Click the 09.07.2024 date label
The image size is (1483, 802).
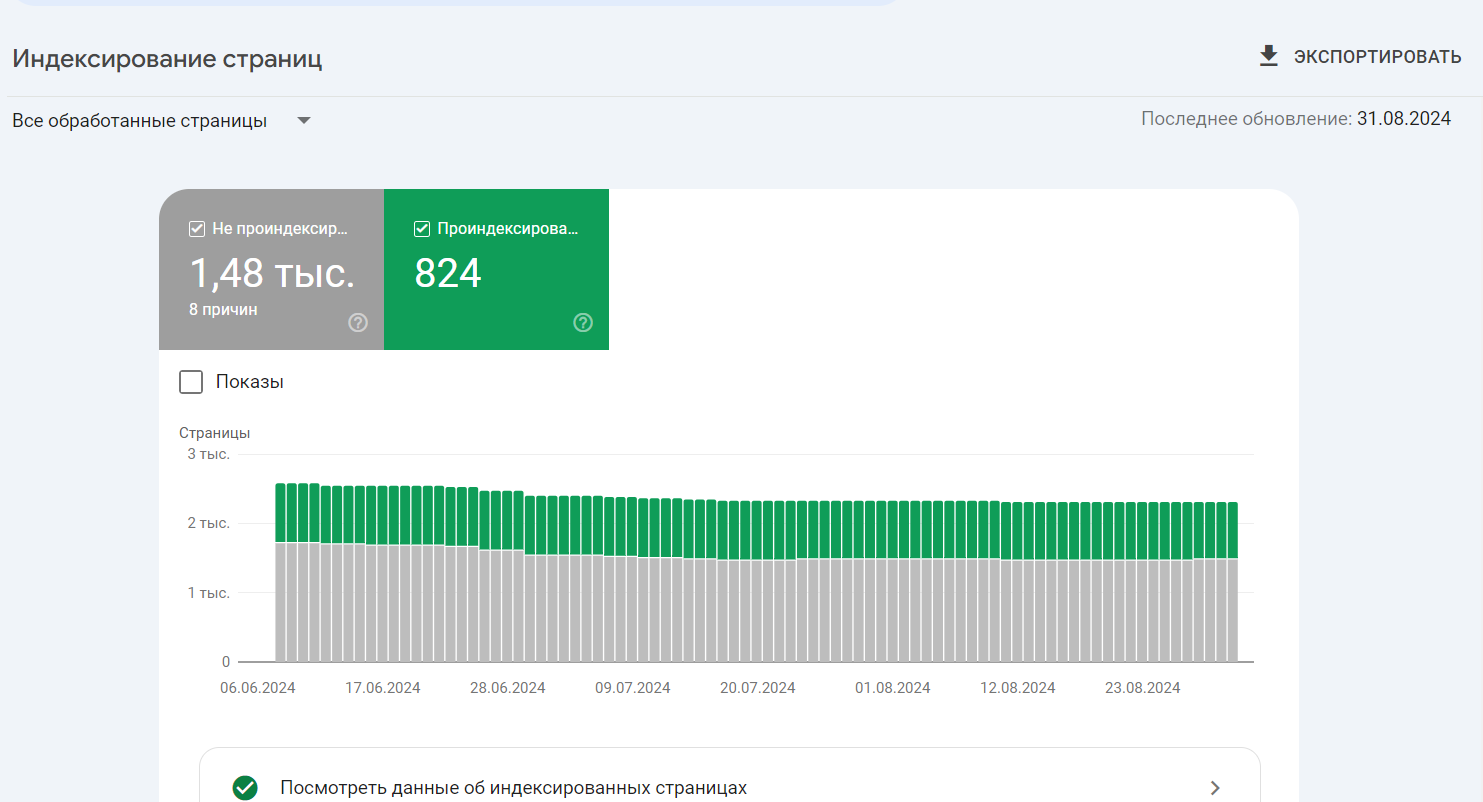coord(633,688)
